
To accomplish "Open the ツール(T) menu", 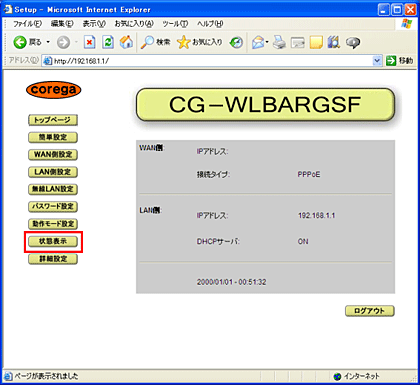I will (x=175, y=24).
